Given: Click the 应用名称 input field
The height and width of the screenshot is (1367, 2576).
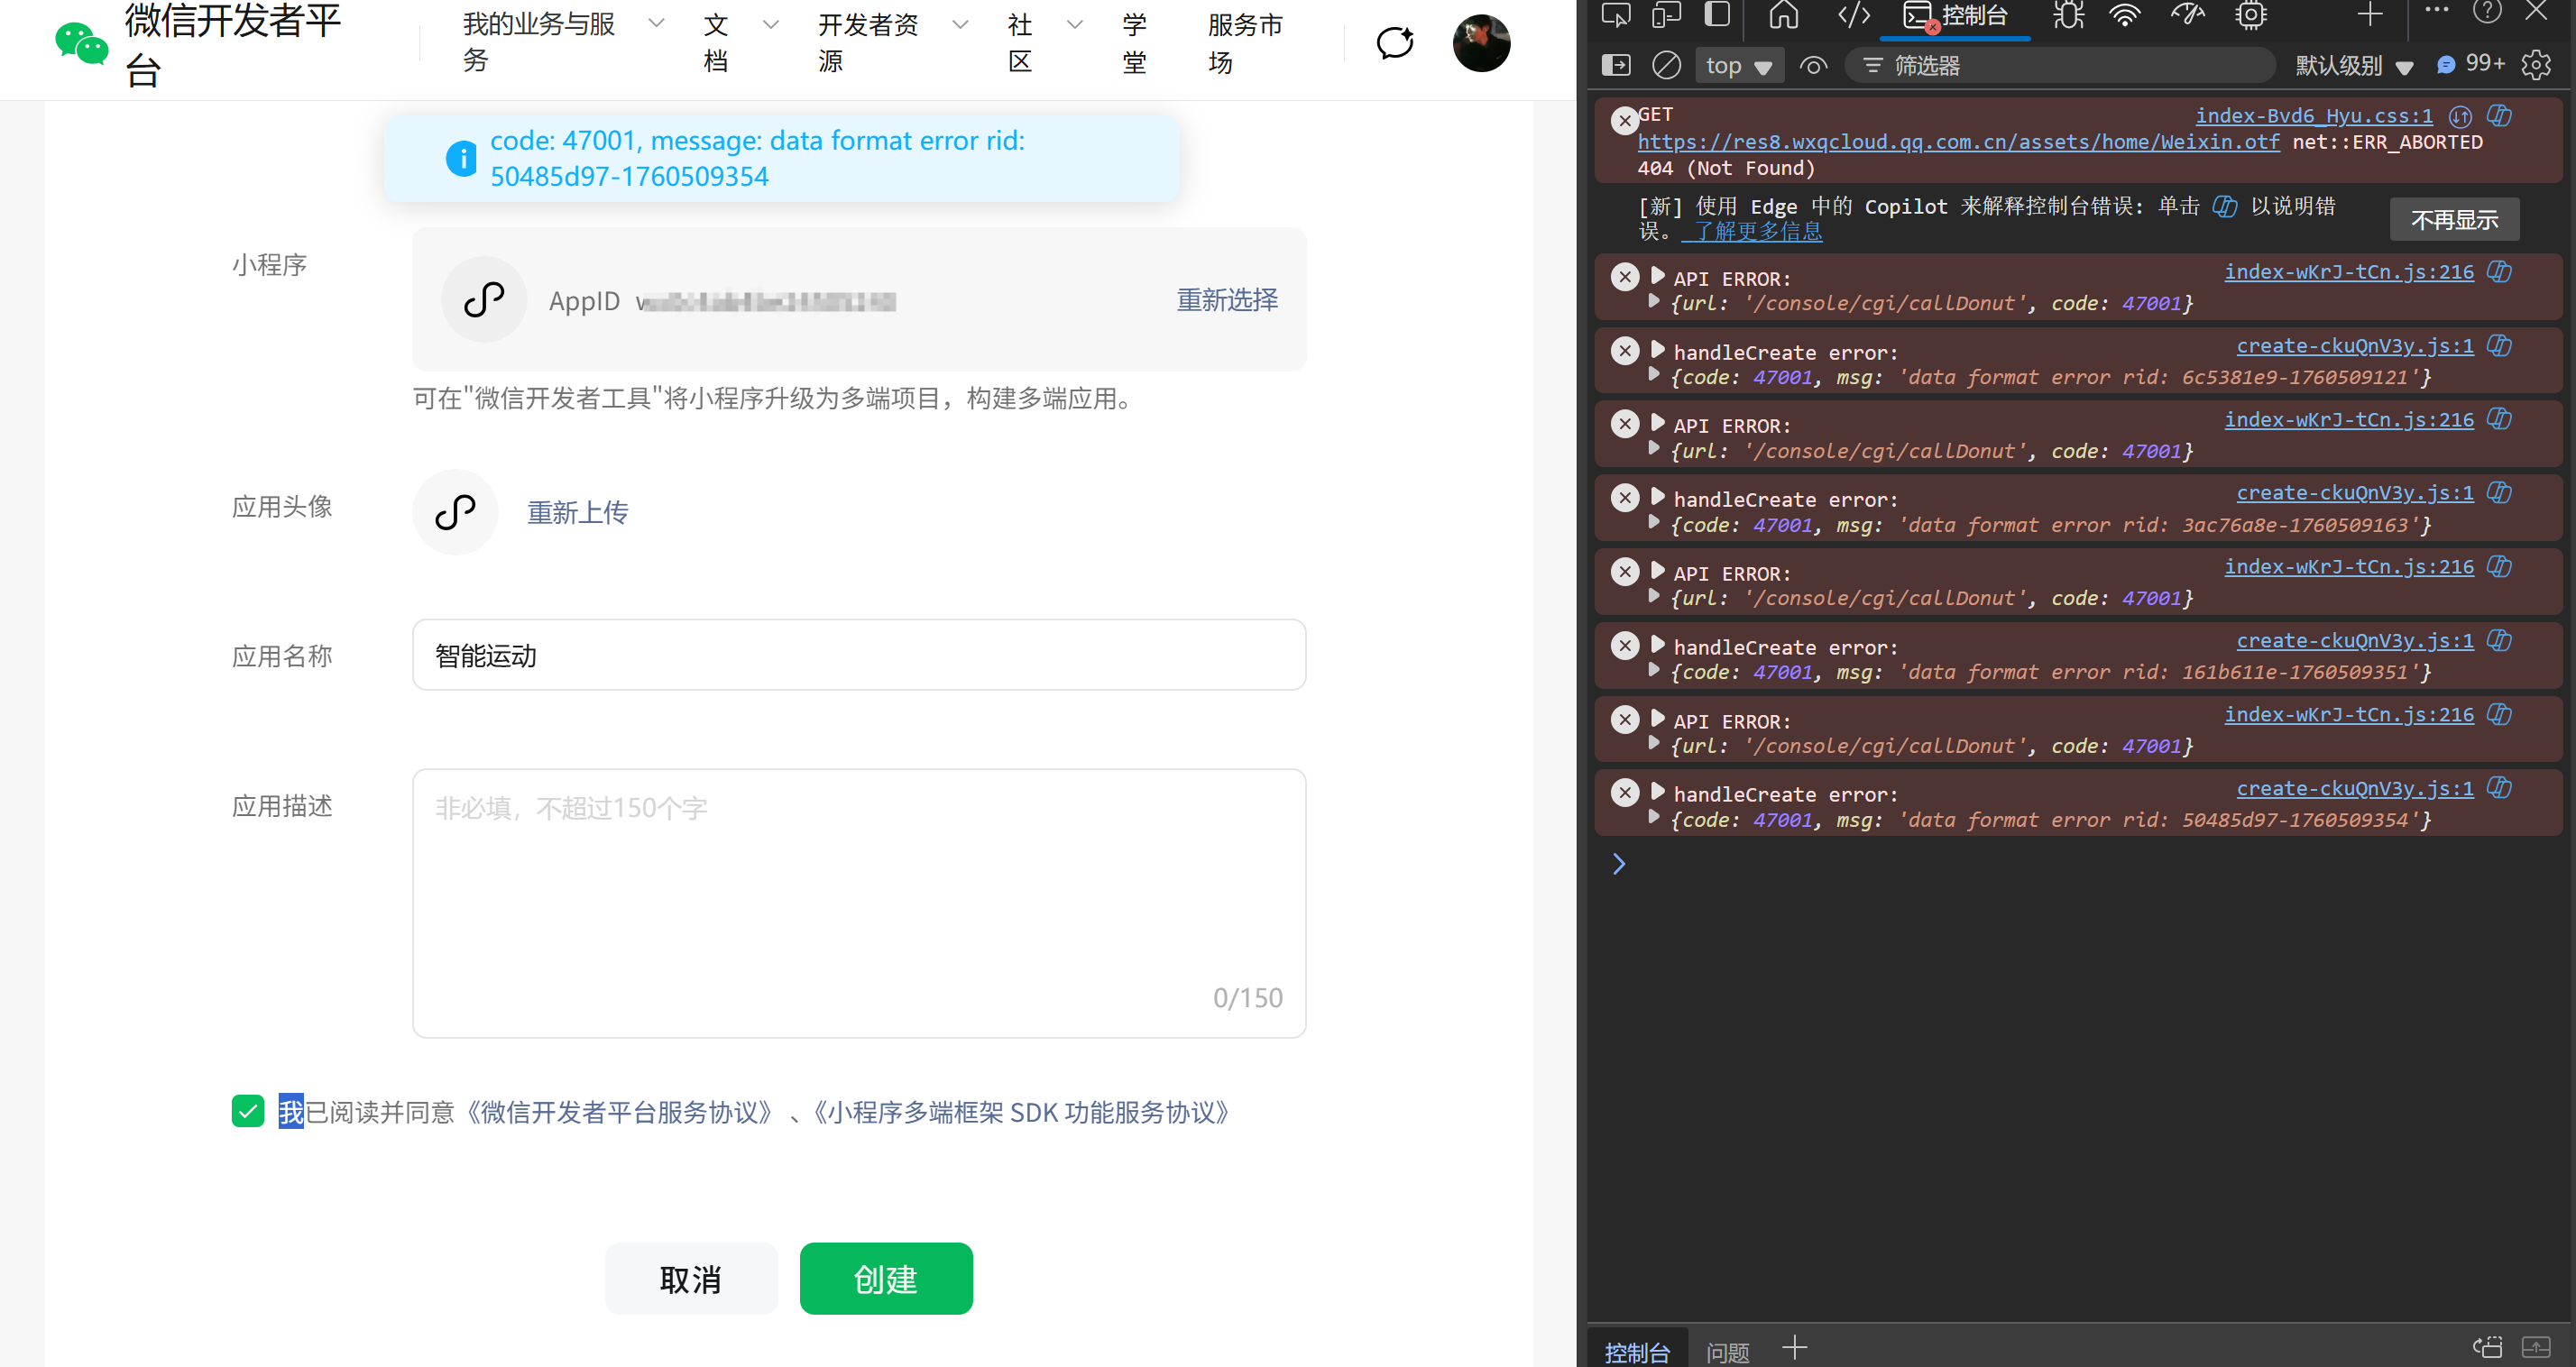Looking at the screenshot, I should coord(858,655).
